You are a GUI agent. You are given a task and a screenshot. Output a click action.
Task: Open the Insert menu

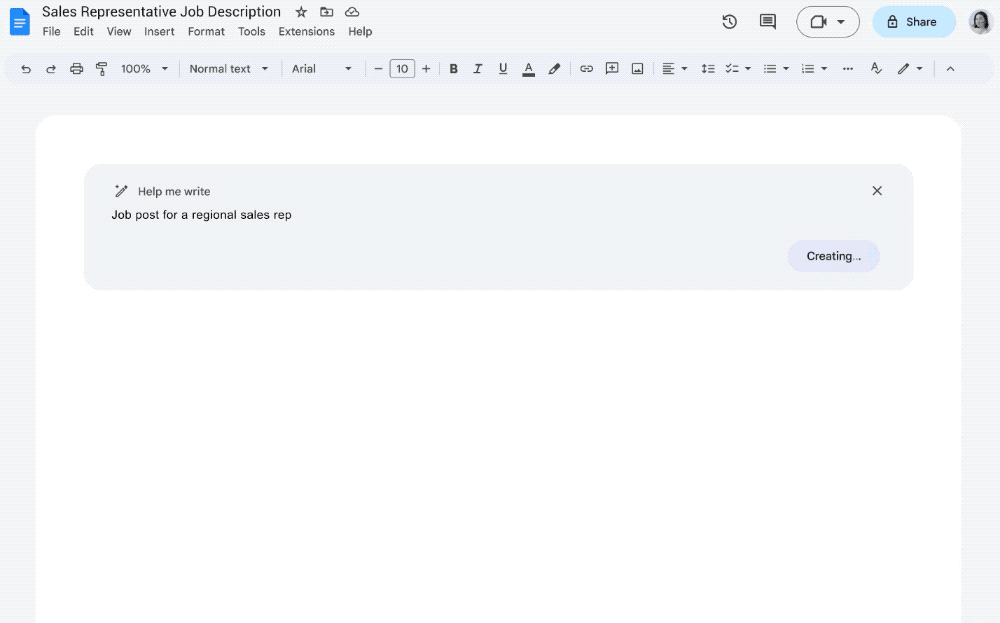click(x=159, y=31)
